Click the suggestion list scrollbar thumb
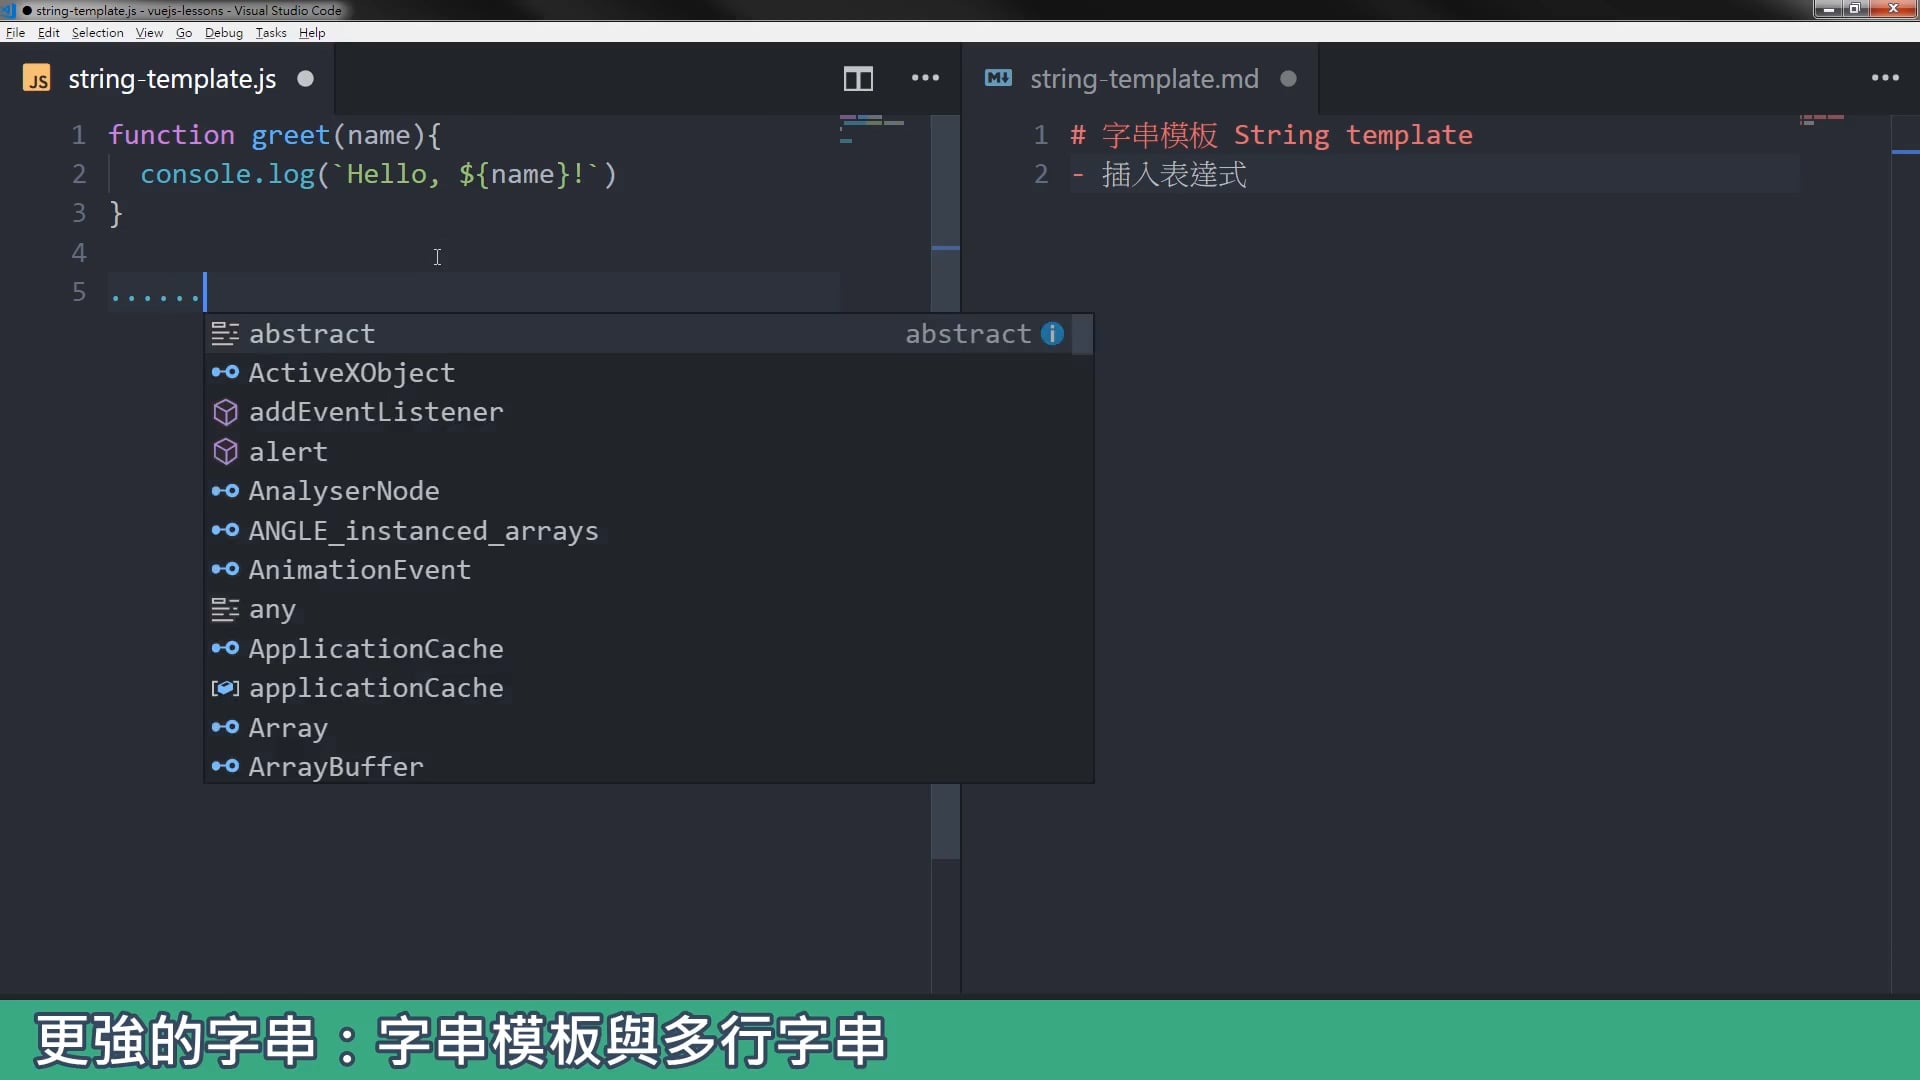This screenshot has height=1080, width=1920. click(x=1082, y=335)
